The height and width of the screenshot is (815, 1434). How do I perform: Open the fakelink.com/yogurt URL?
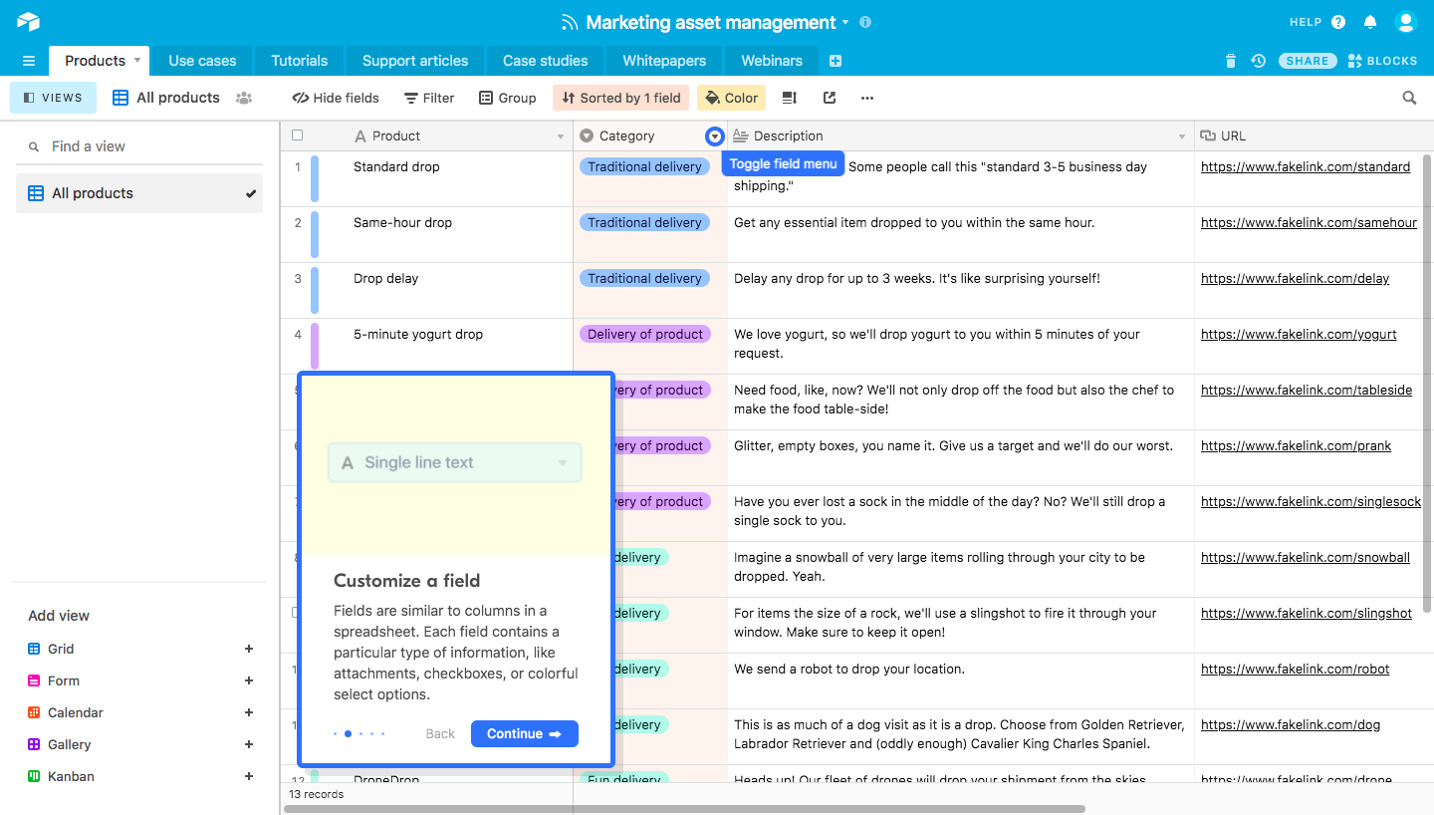(x=1298, y=334)
